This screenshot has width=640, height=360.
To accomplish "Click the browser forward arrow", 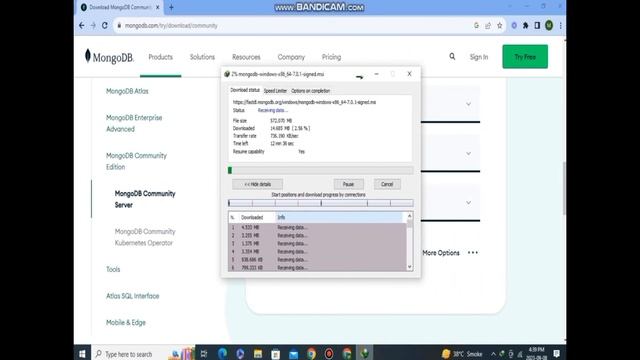I will click(x=93, y=25).
